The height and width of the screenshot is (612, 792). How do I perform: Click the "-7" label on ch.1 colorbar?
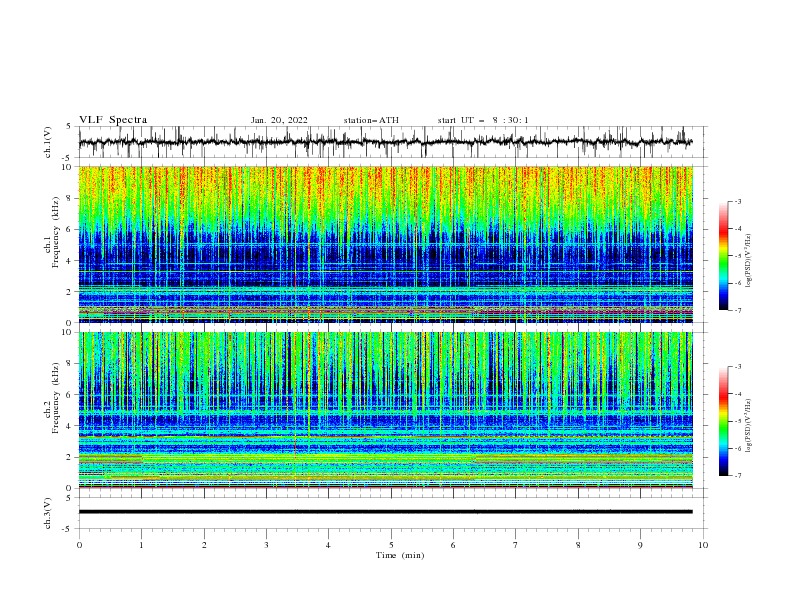(738, 310)
